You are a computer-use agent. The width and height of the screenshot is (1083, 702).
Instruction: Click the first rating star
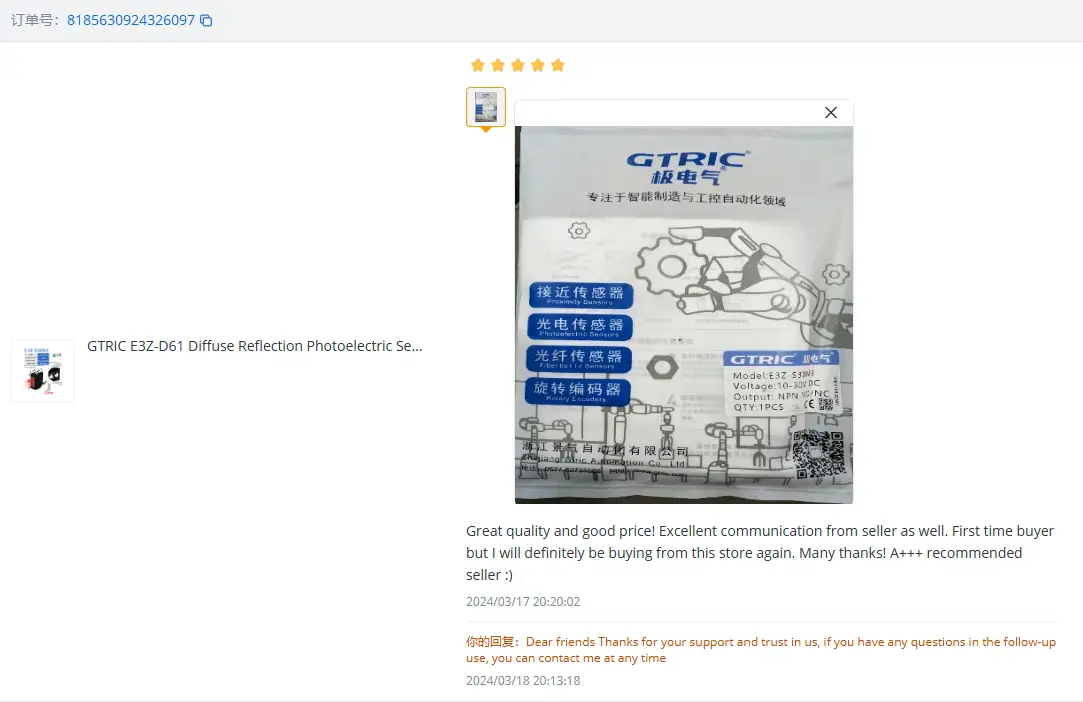pyautogui.click(x=478, y=65)
